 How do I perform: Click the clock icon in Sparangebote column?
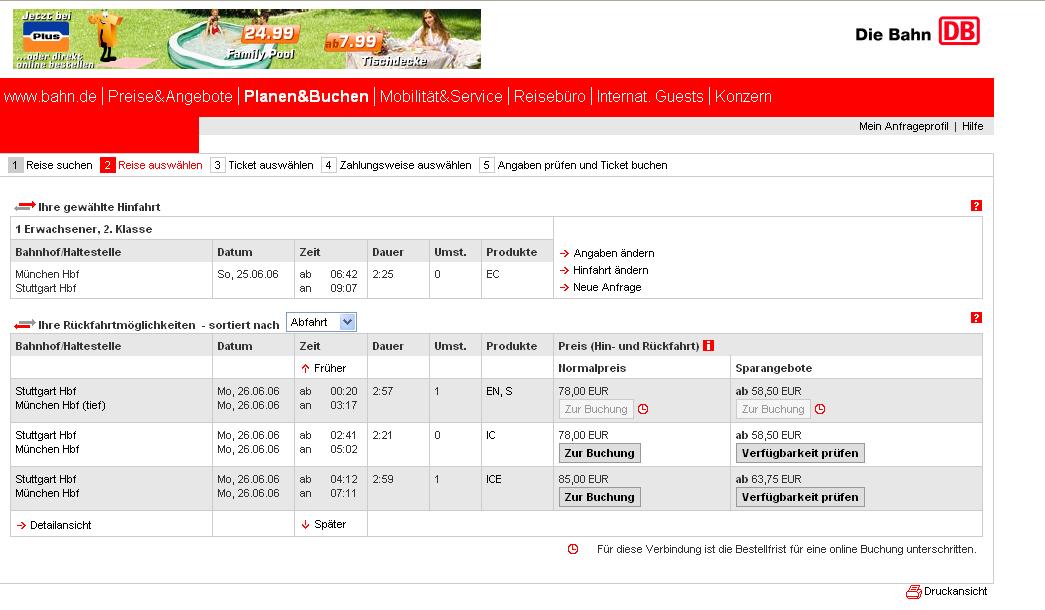(x=820, y=409)
